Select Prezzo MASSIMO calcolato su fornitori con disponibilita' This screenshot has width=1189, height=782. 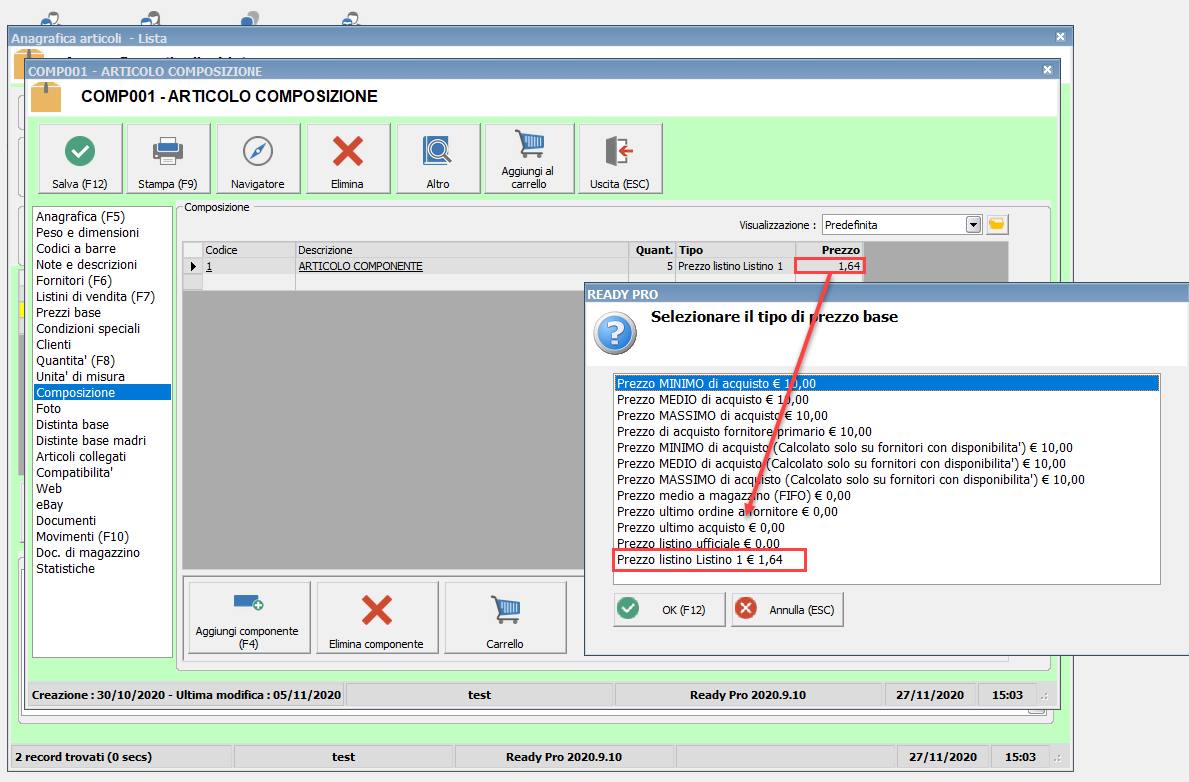(886, 479)
